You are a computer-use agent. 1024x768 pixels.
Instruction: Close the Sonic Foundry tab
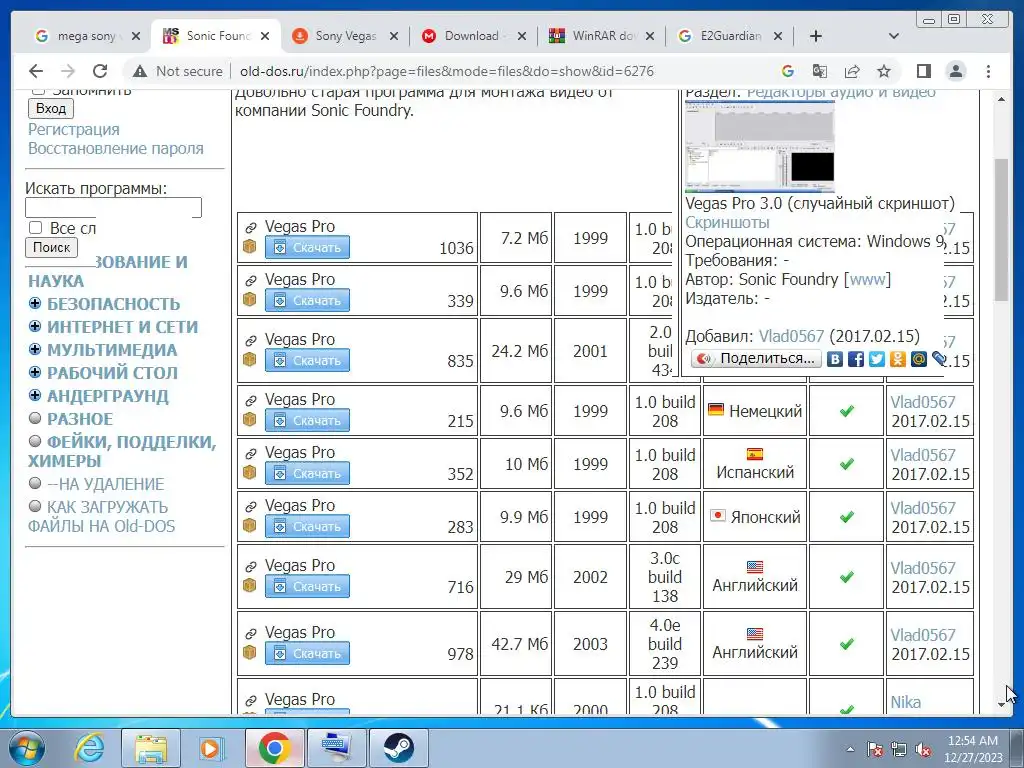point(264,37)
